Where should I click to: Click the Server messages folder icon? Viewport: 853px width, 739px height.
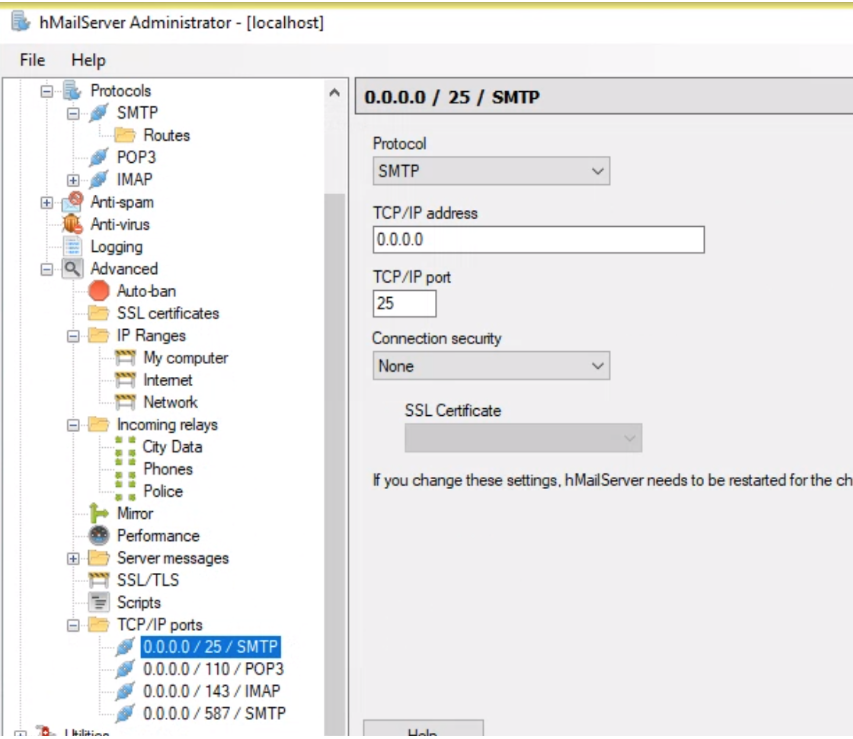pos(98,558)
